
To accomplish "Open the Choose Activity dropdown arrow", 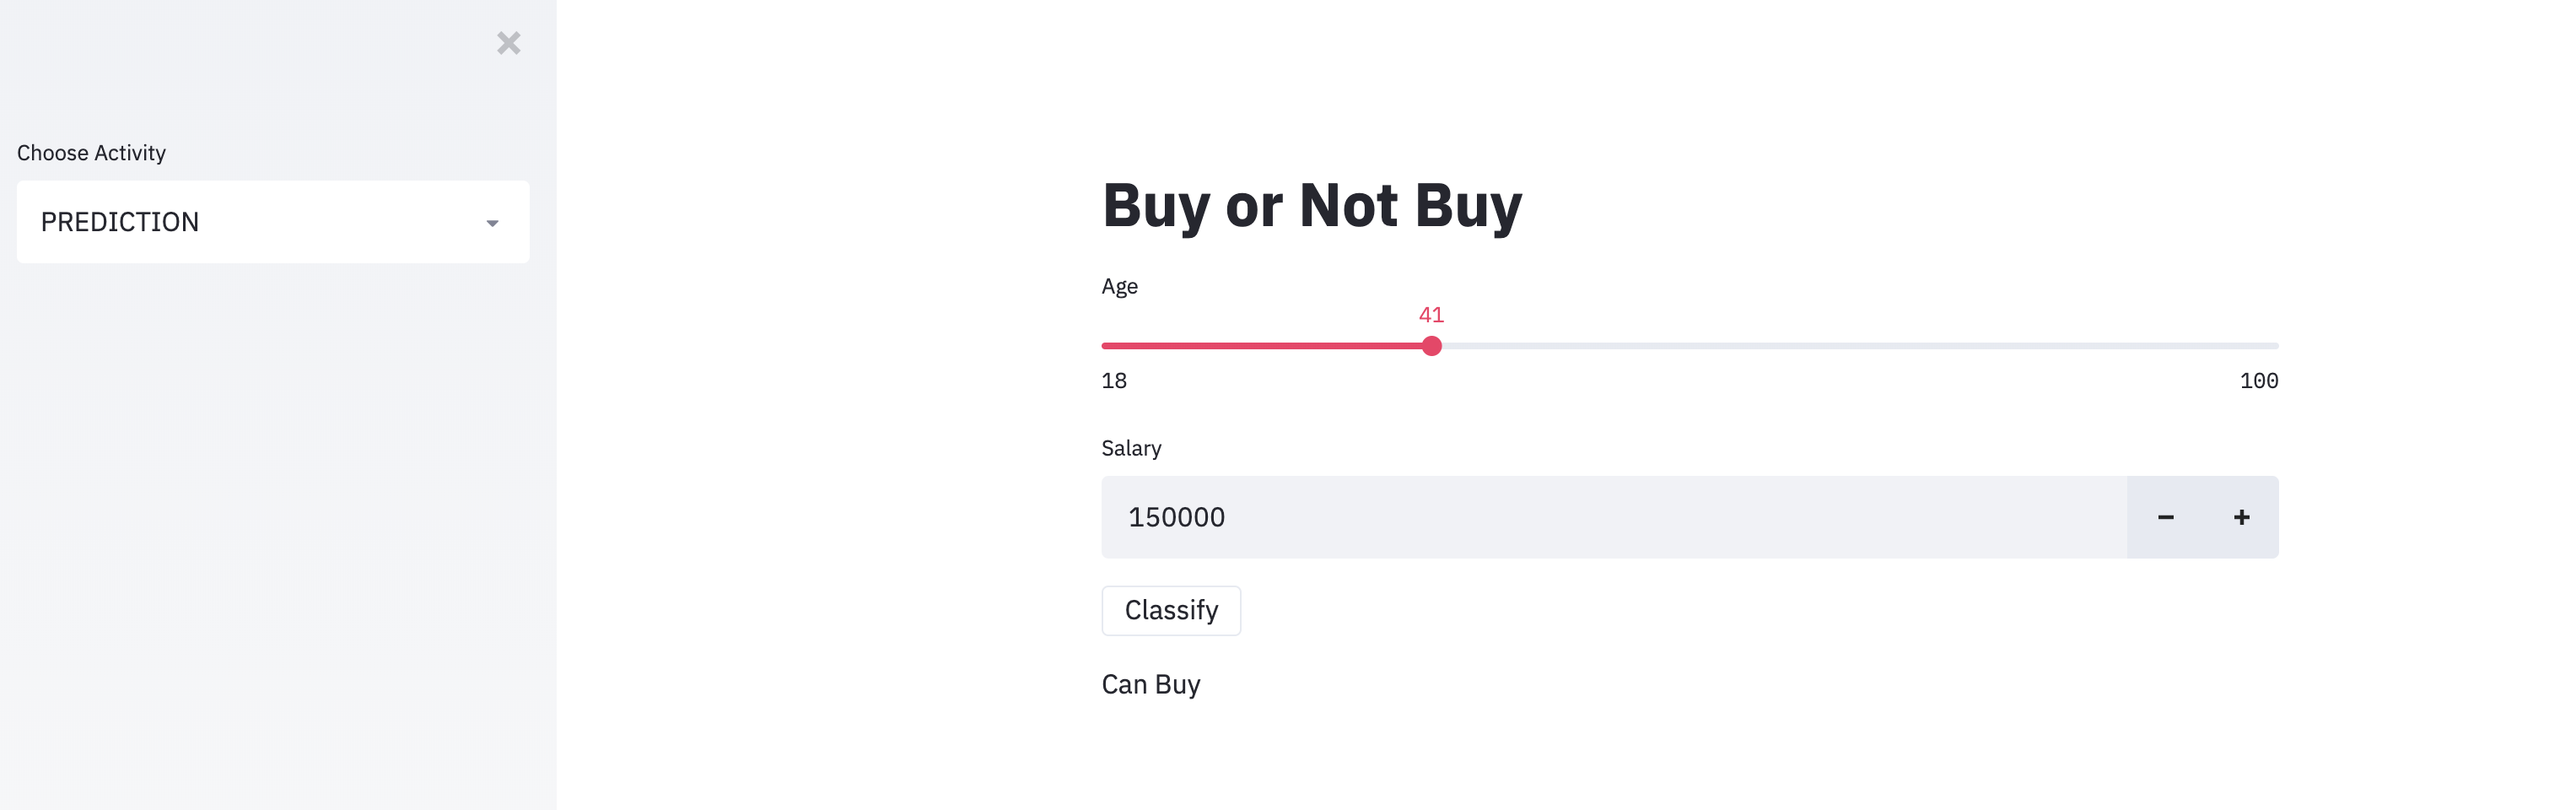I will tap(492, 223).
